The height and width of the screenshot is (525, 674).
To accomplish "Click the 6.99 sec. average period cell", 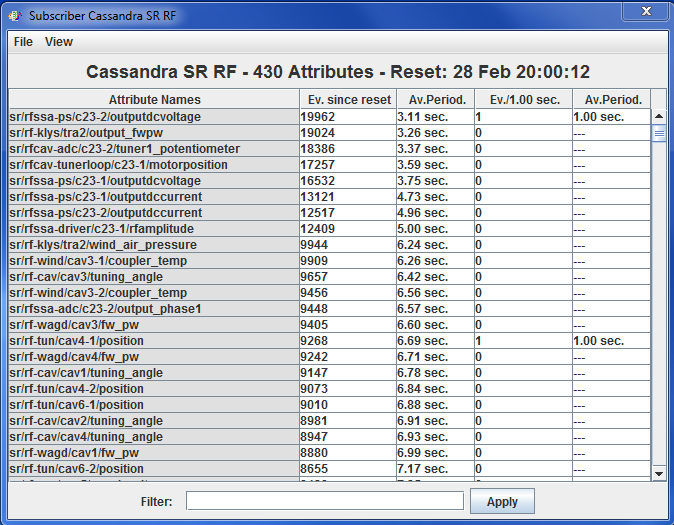I will point(436,453).
